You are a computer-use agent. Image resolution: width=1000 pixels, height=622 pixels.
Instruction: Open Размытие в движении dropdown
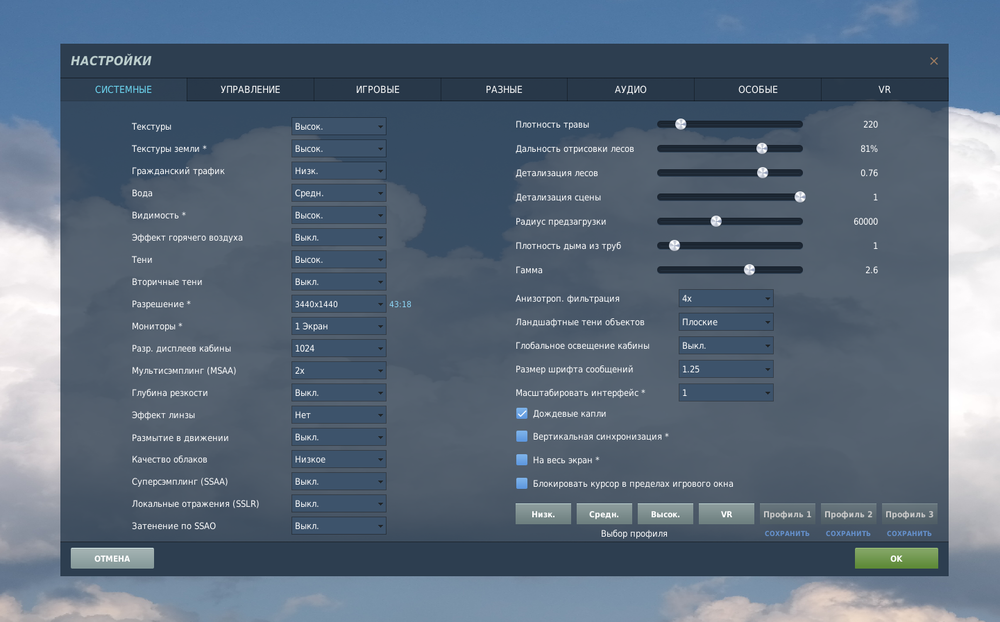tap(339, 437)
